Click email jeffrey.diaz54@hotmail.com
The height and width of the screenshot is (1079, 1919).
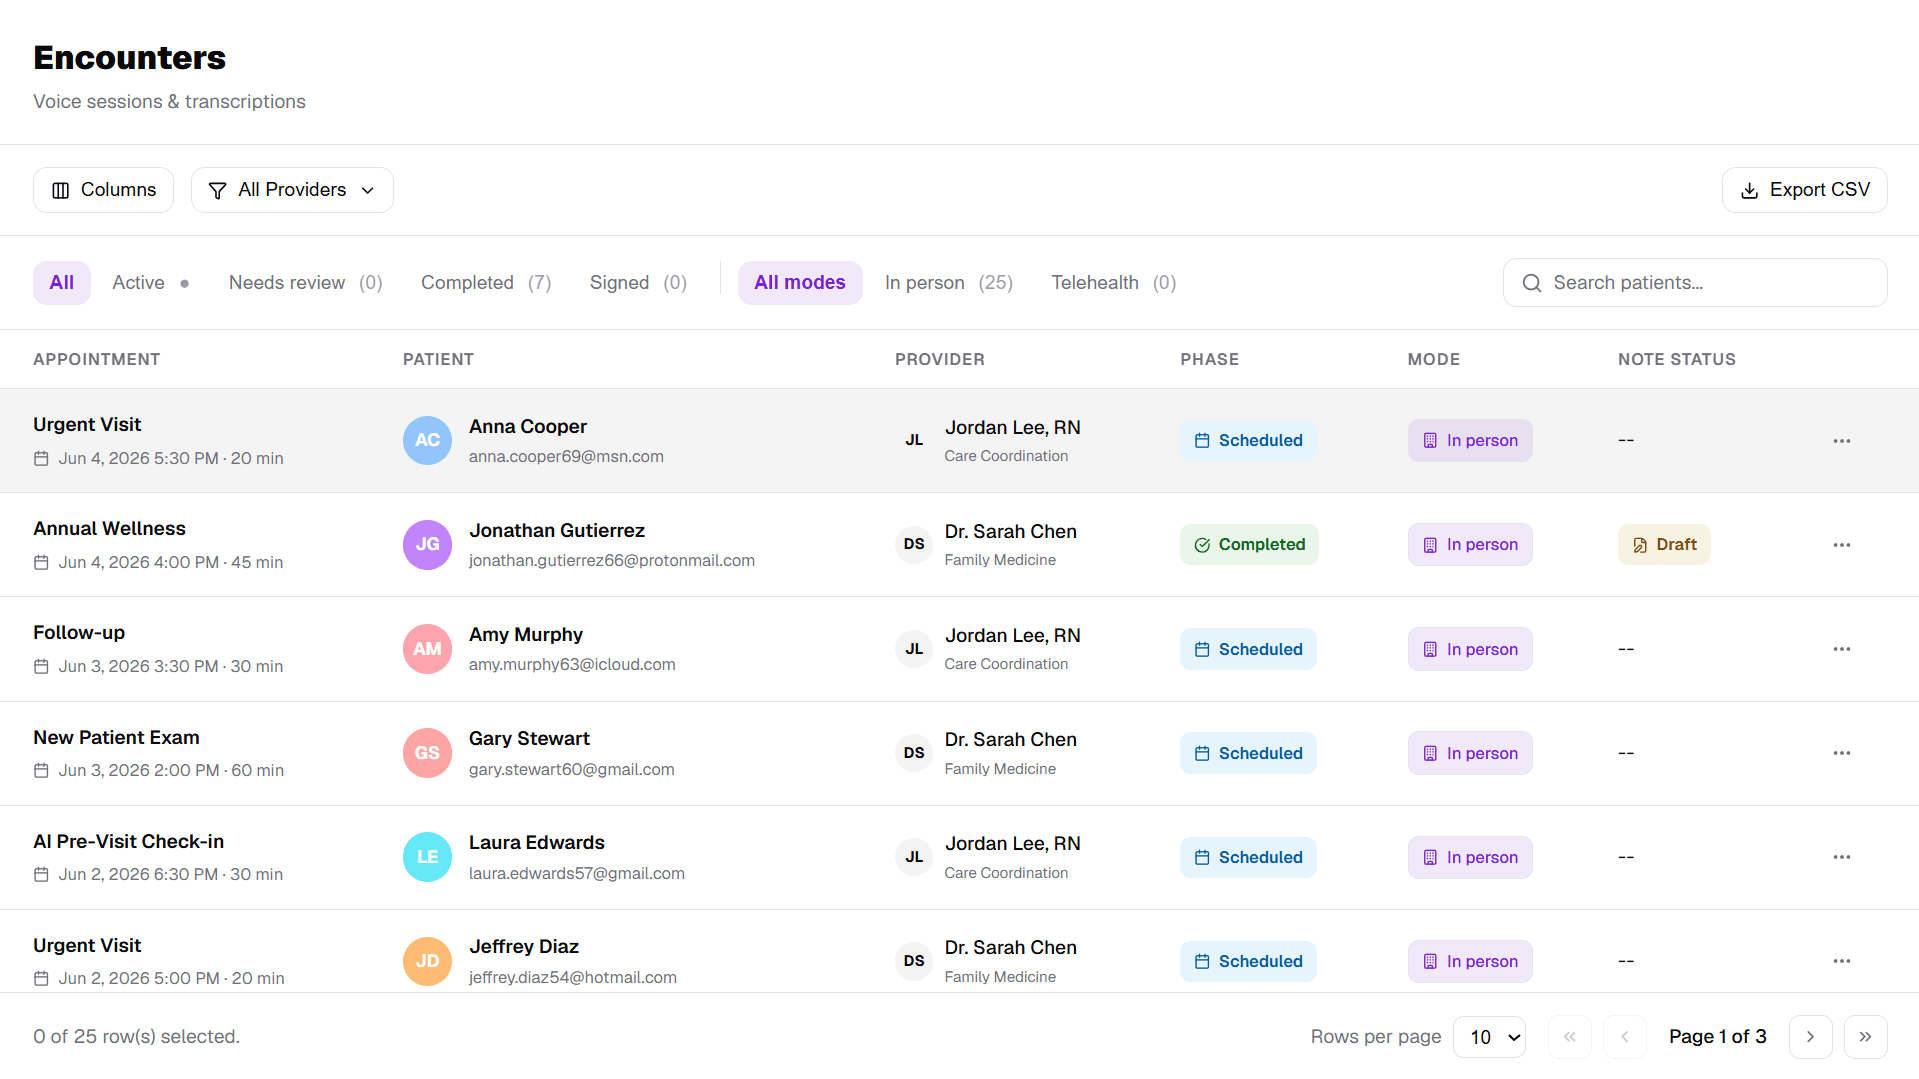[572, 978]
